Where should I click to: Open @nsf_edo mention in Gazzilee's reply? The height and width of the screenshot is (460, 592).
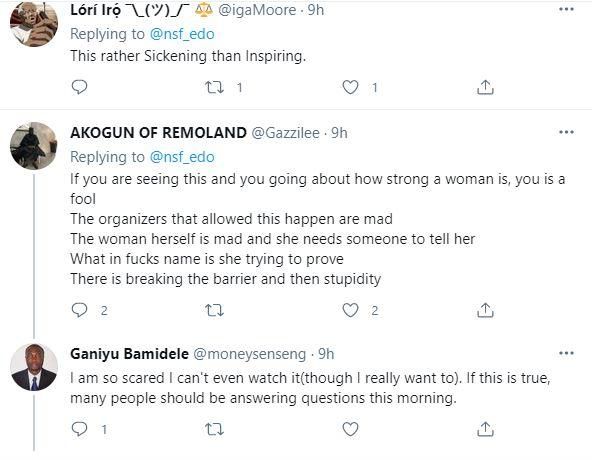182,157
